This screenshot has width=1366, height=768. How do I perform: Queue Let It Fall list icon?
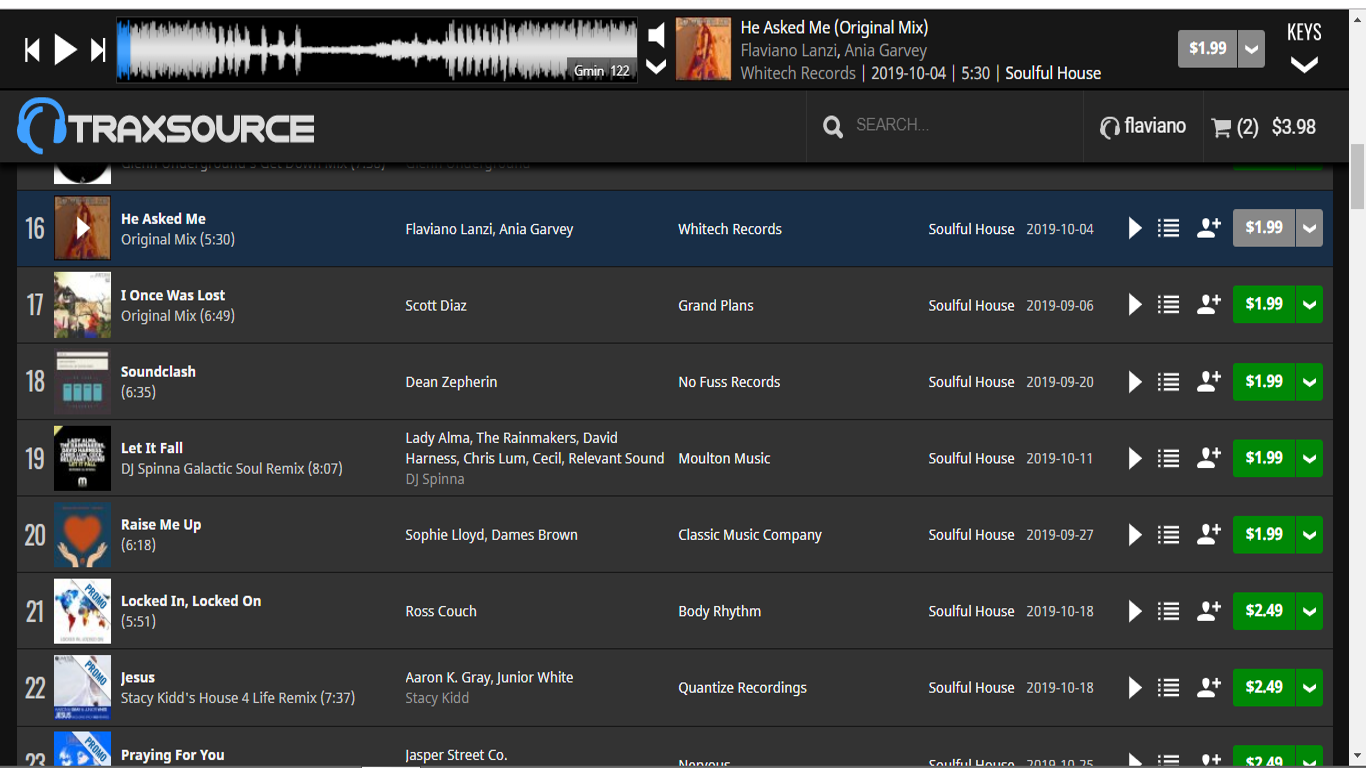click(x=1168, y=458)
